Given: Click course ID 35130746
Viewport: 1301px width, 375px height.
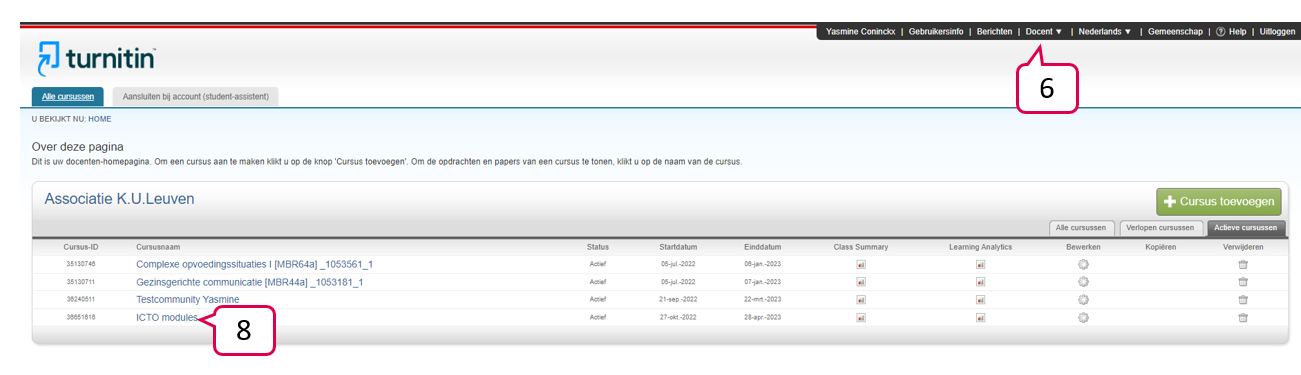Looking at the screenshot, I should [x=81, y=265].
